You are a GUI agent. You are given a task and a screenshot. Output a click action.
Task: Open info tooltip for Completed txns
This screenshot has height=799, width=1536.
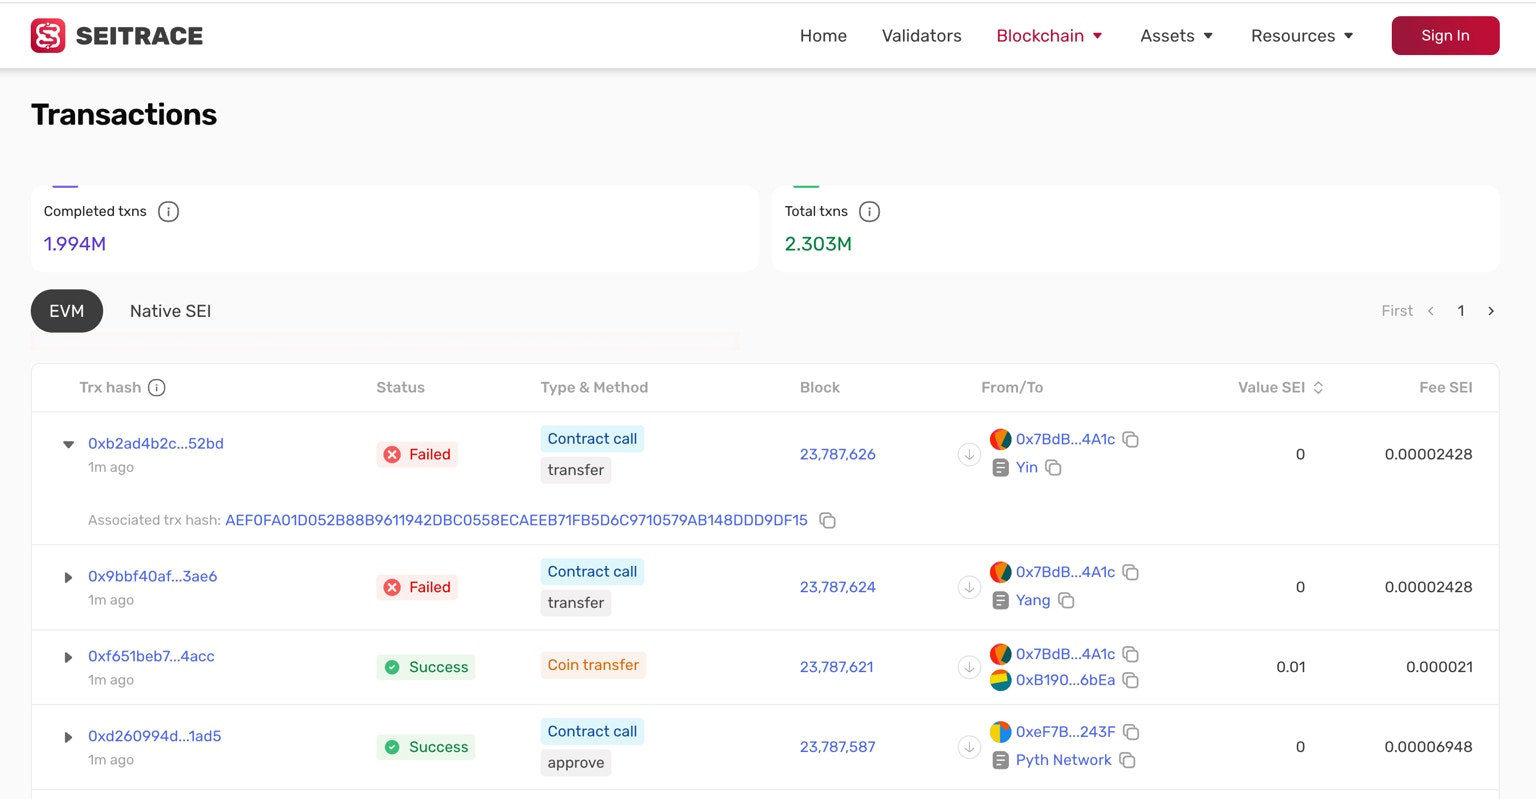(168, 212)
